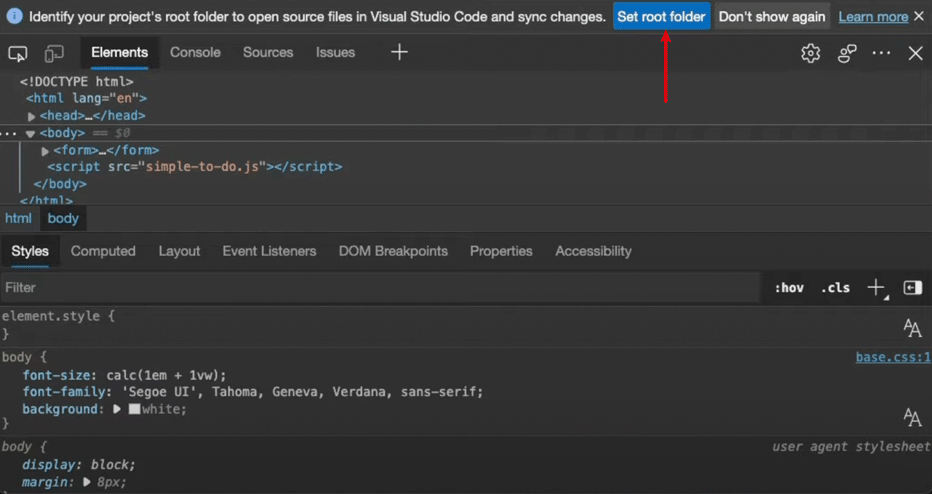This screenshot has height=494, width=932.
Task: Click the blue info icon in banner
Action: [15, 17]
